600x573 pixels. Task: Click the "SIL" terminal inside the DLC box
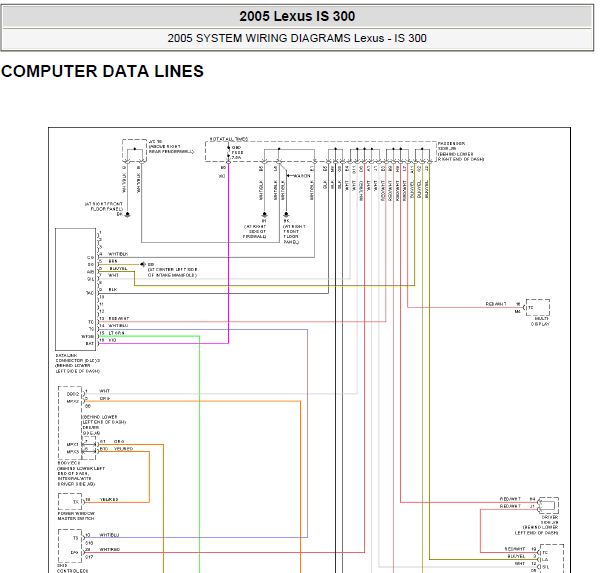90,279
